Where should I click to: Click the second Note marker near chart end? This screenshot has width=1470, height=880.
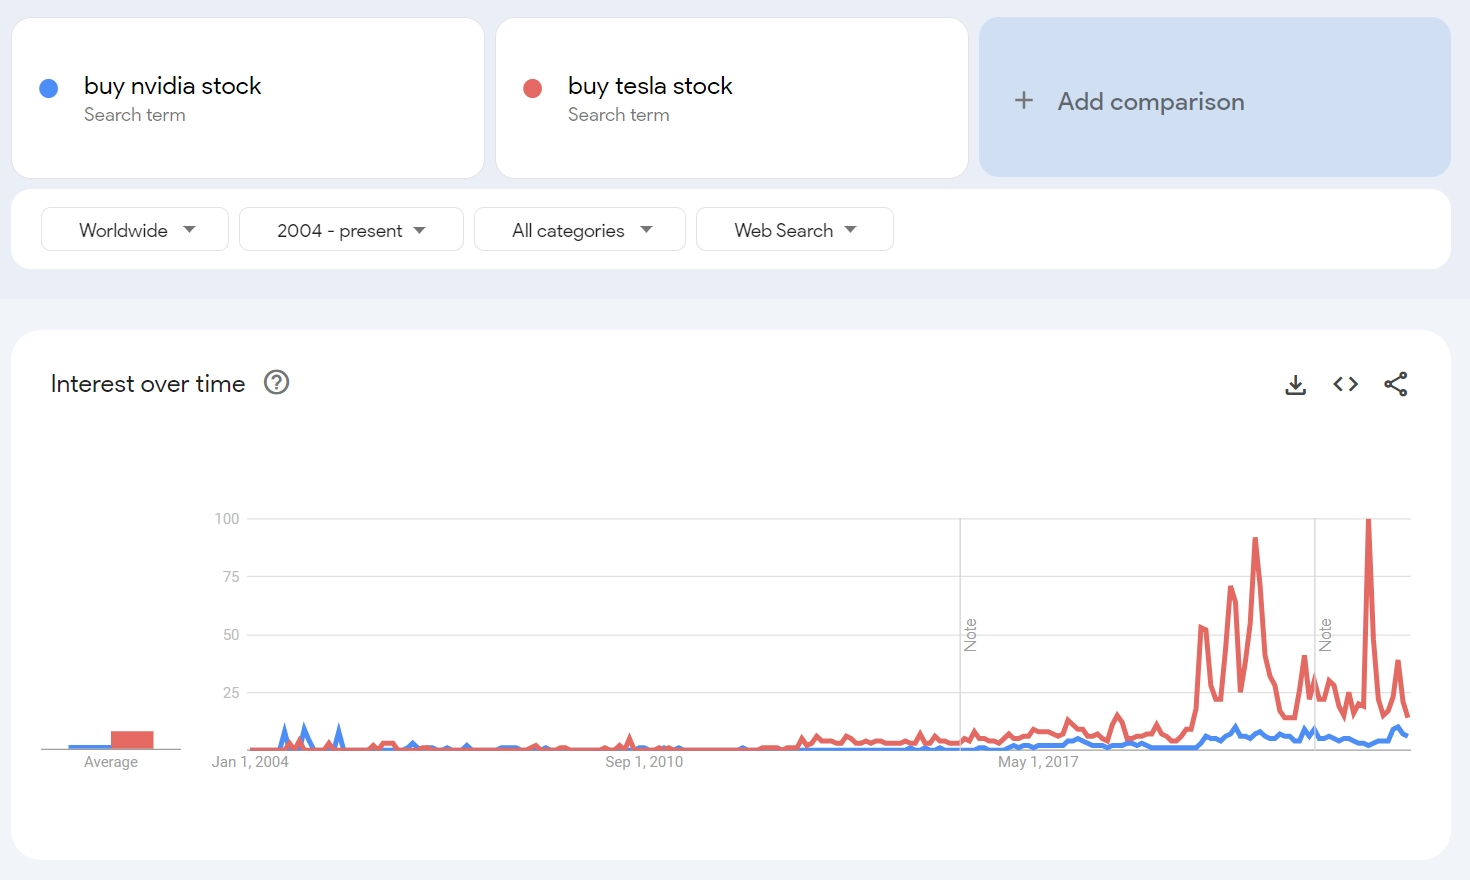coord(1325,635)
